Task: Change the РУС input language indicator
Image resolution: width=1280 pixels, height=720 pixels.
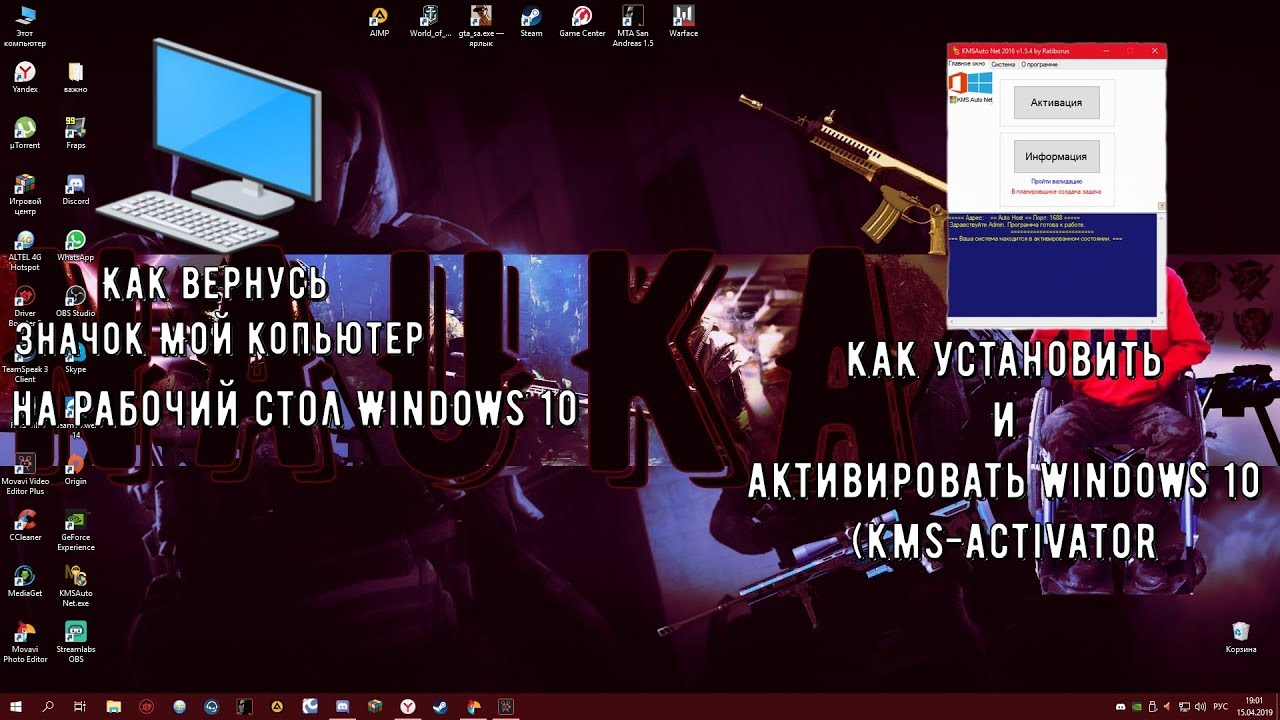Action: pos(1221,706)
